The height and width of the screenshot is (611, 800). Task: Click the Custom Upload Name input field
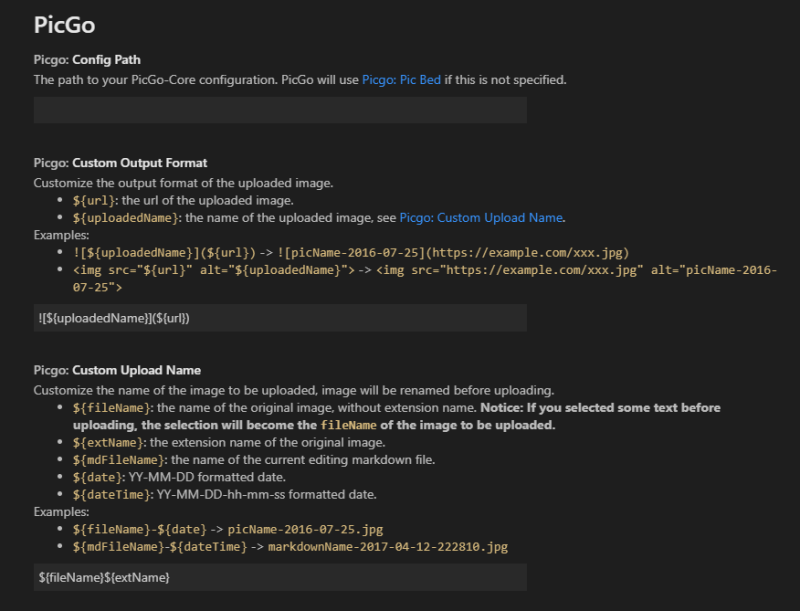pyautogui.click(x=280, y=577)
